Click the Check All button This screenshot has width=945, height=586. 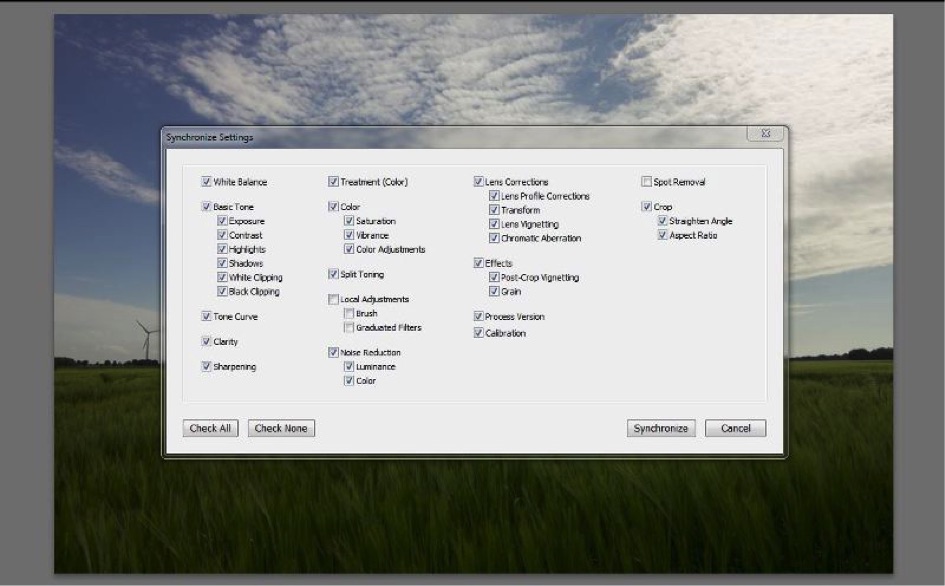[x=210, y=428]
